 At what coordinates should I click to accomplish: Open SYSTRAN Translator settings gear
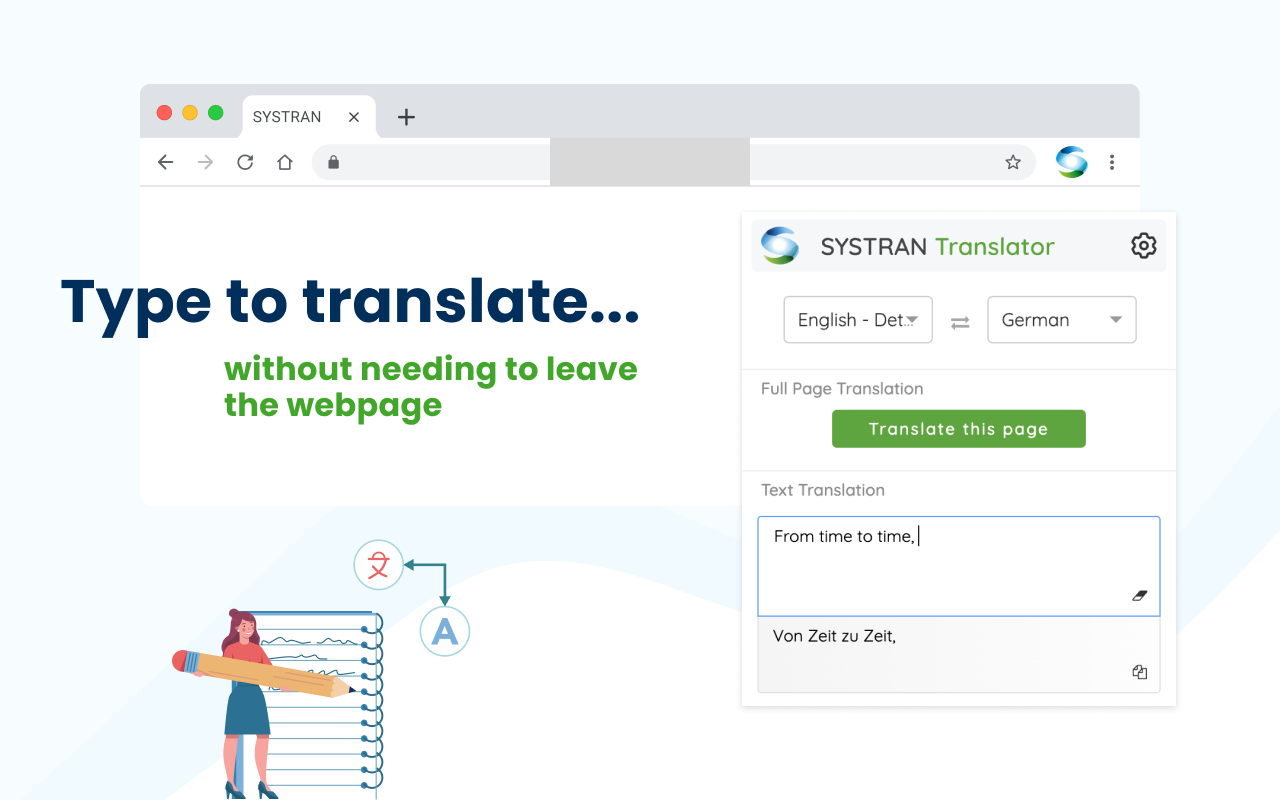[x=1143, y=245]
